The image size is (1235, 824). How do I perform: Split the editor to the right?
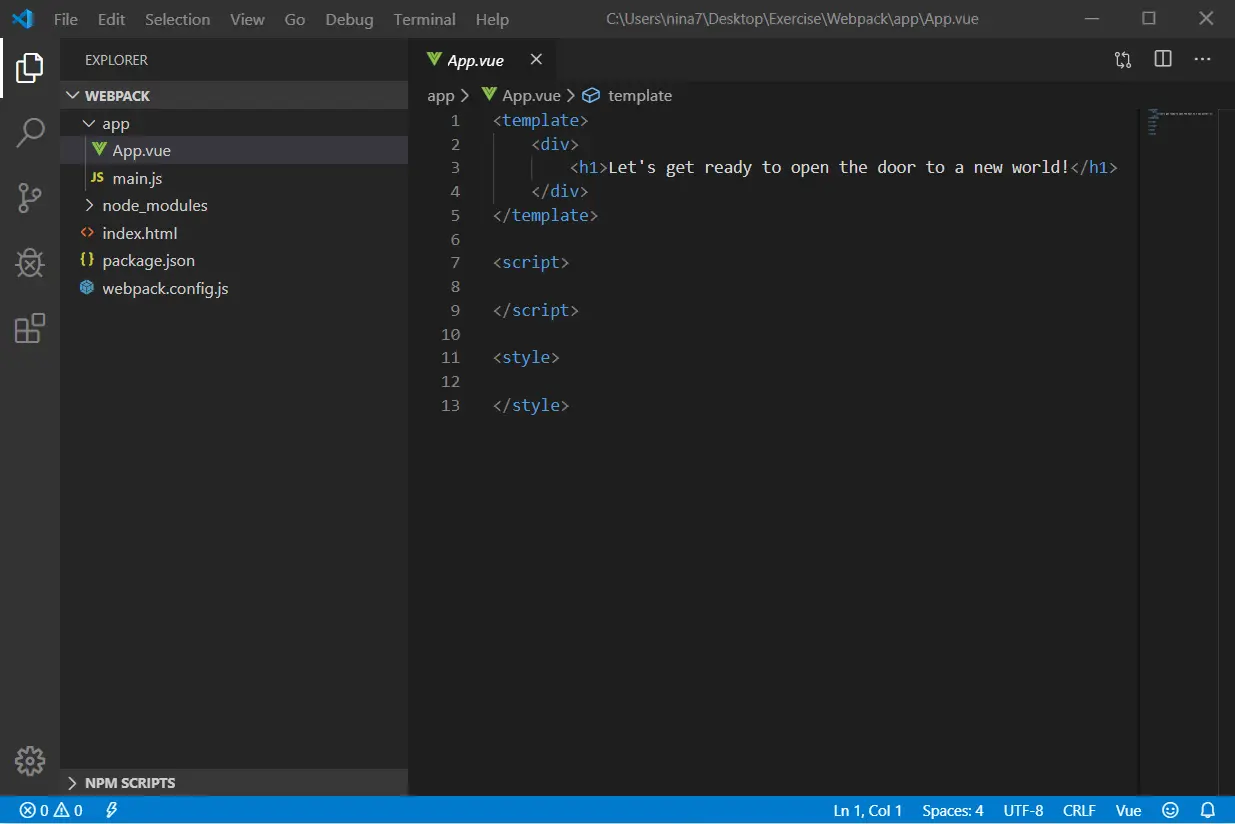[x=1163, y=60]
